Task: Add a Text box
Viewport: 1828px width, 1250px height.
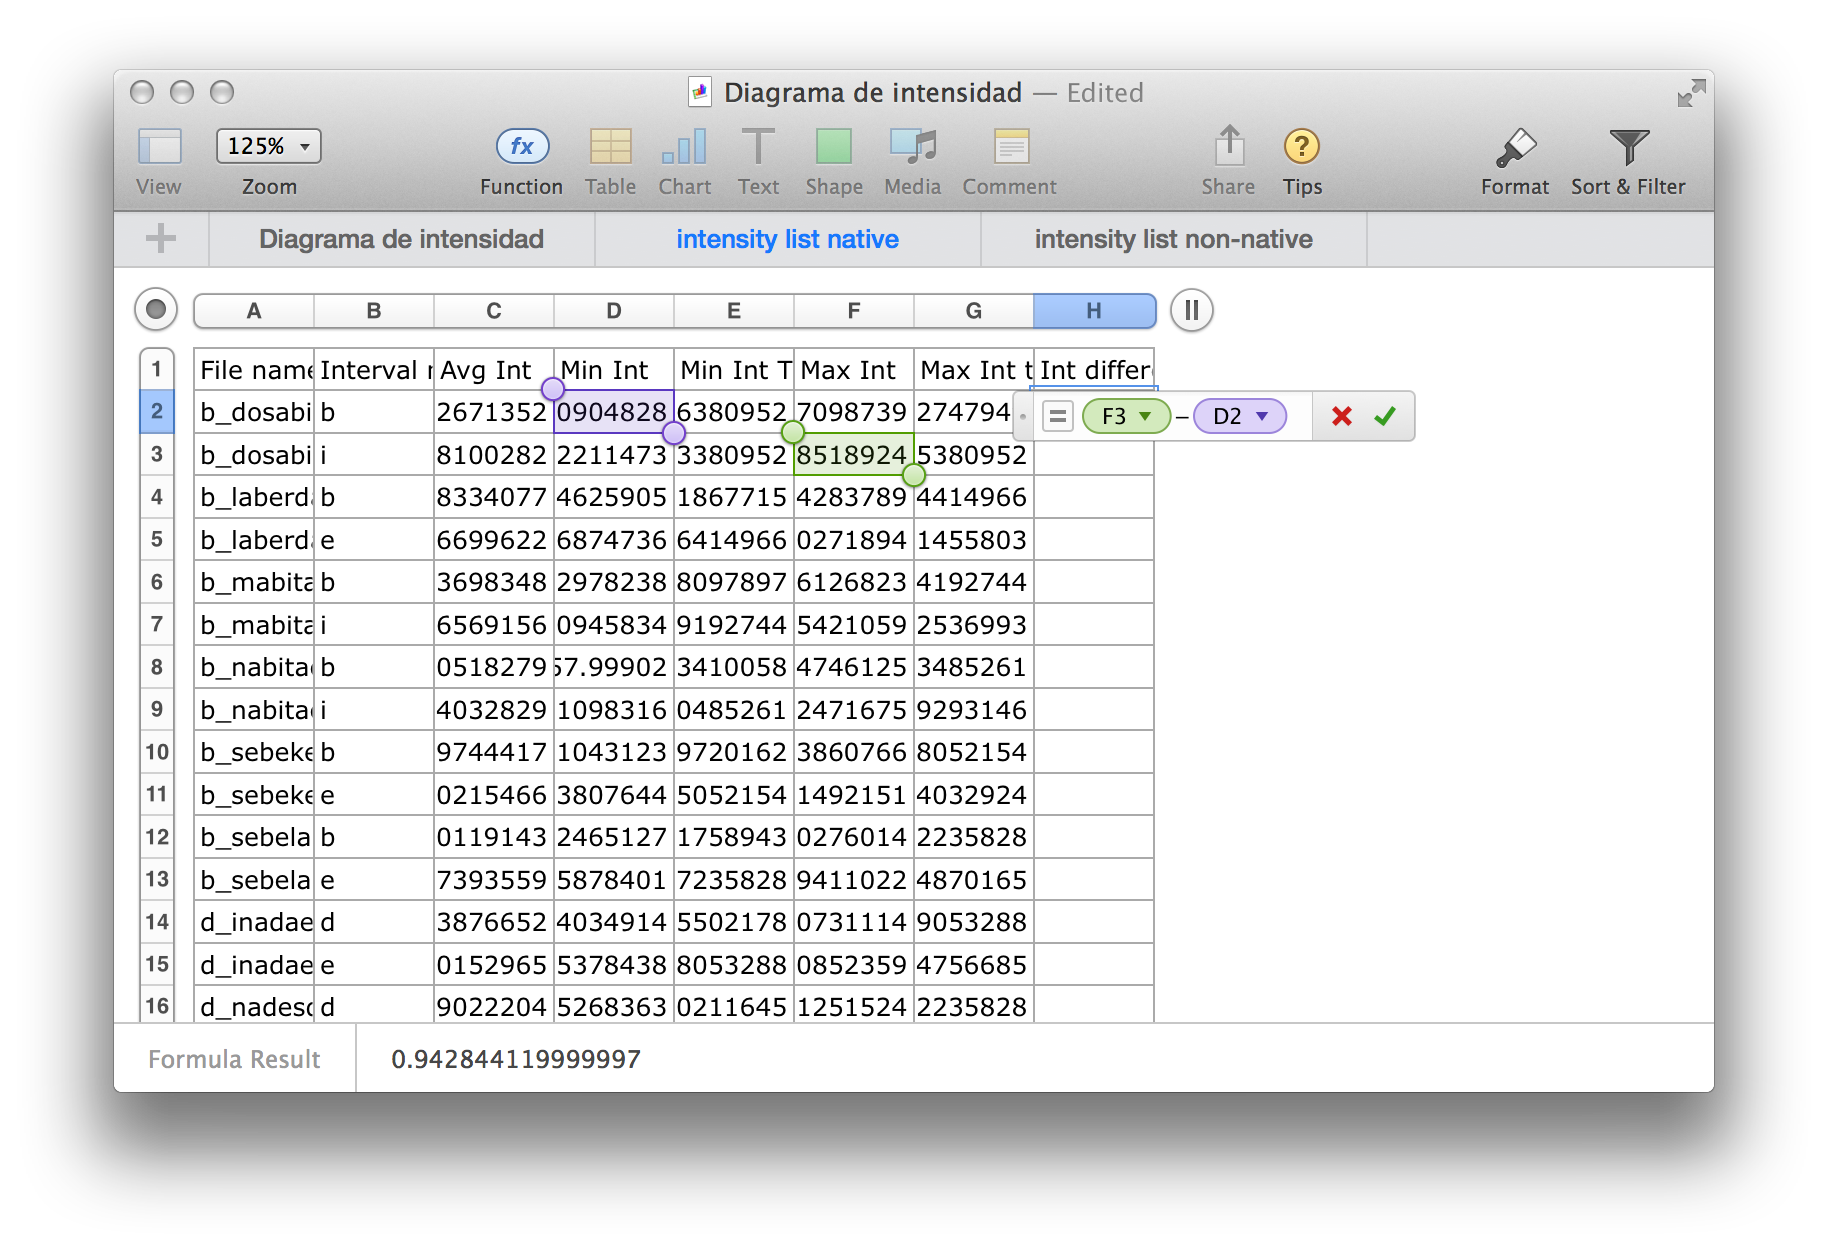Action: coord(758,148)
